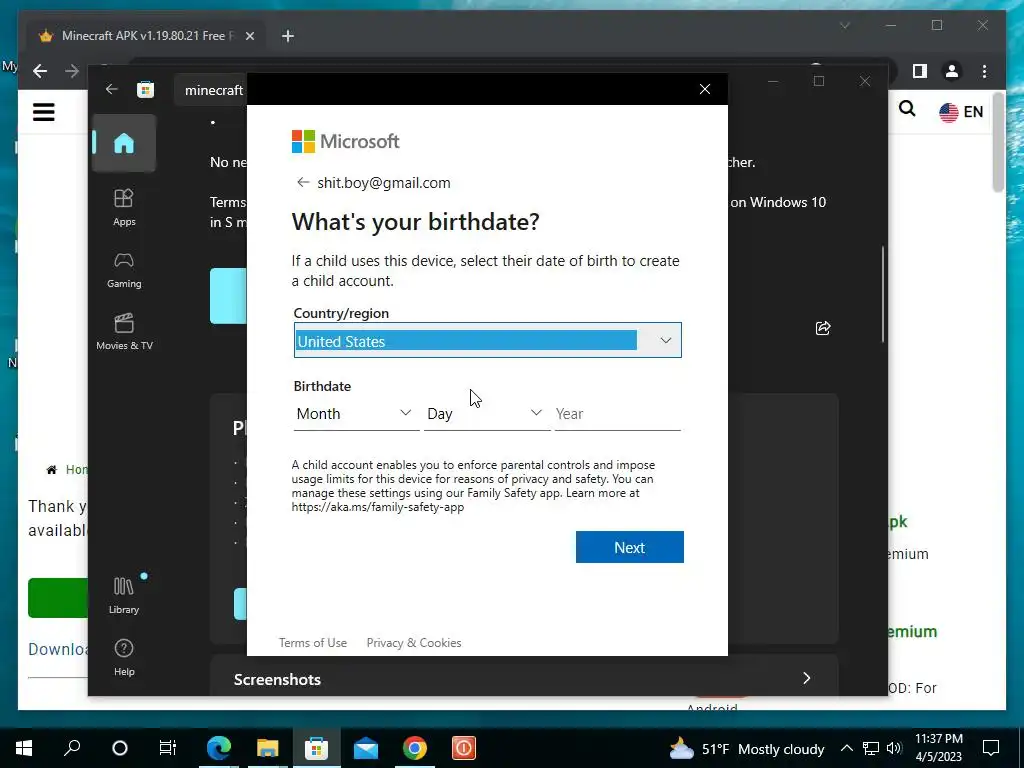
Task: Expand the Screenshots section arrow
Action: click(x=807, y=679)
